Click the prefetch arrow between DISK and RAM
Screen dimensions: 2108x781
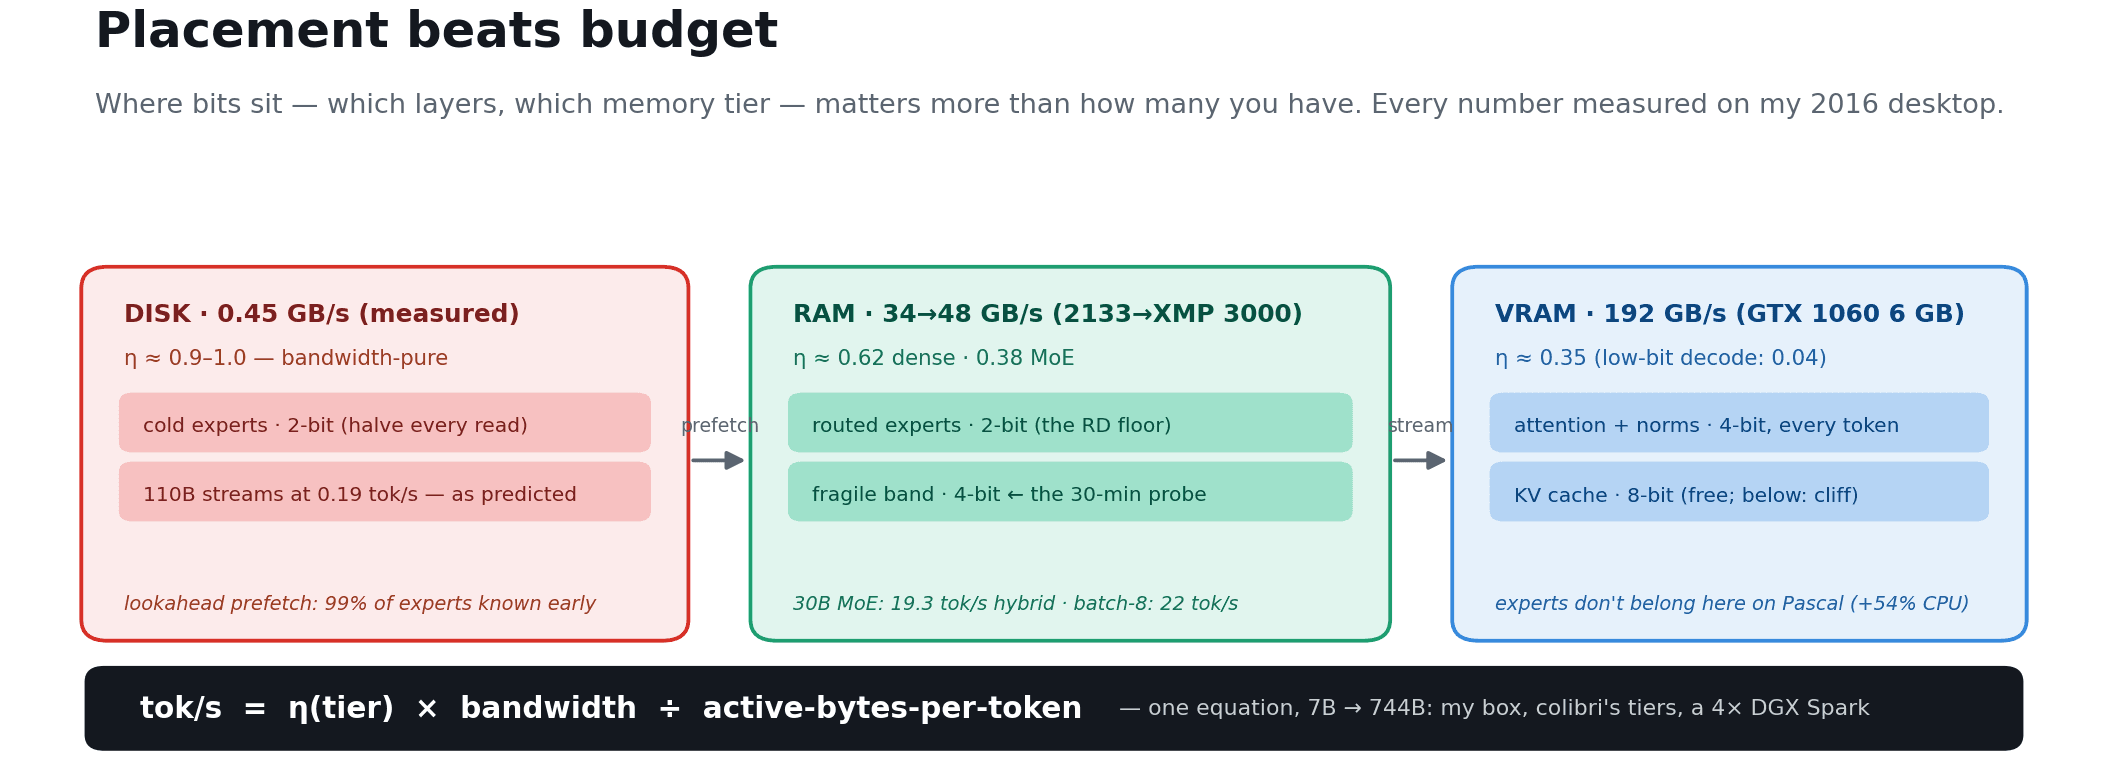pos(718,460)
